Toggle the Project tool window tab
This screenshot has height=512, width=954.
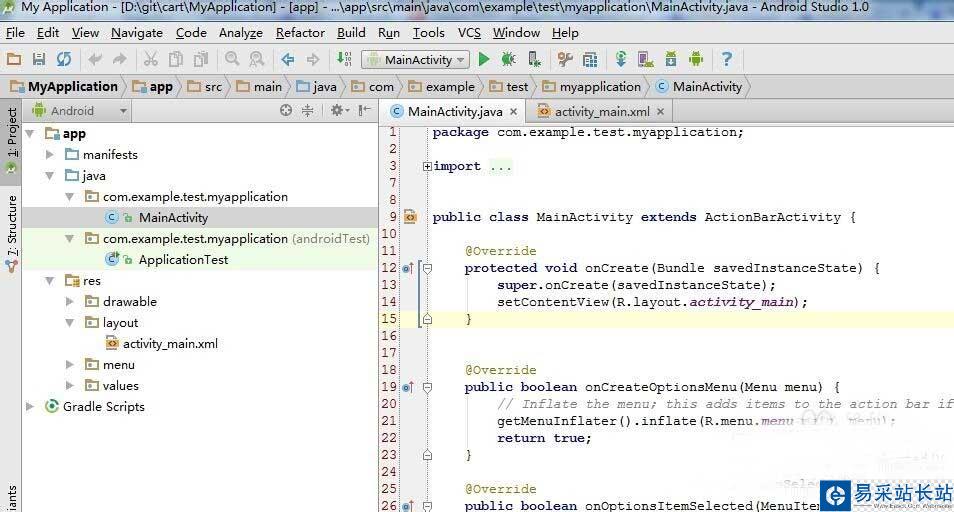pyautogui.click(x=12, y=142)
